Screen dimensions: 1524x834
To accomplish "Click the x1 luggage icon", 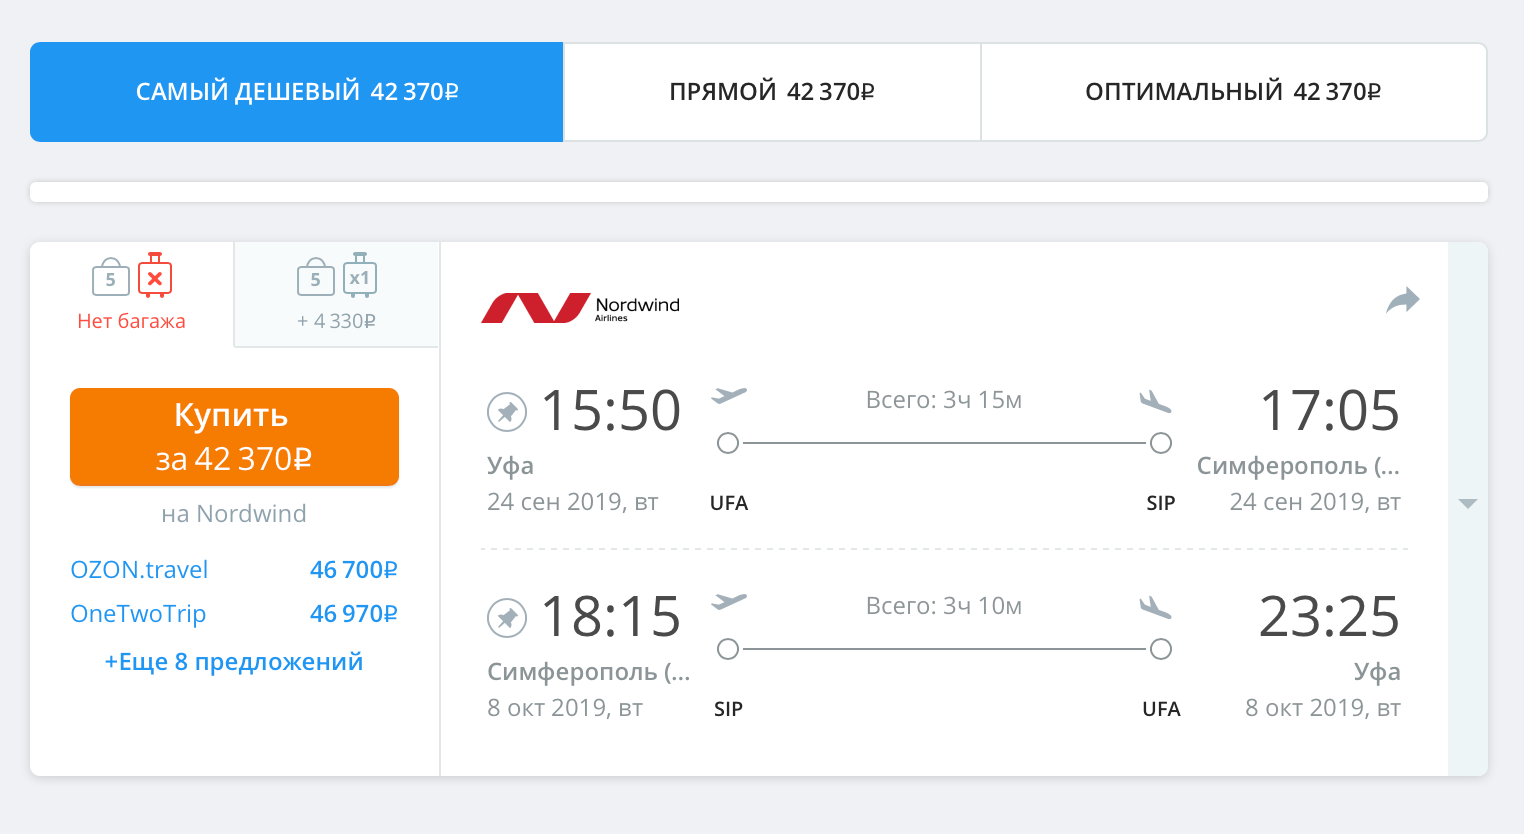I will coord(360,276).
